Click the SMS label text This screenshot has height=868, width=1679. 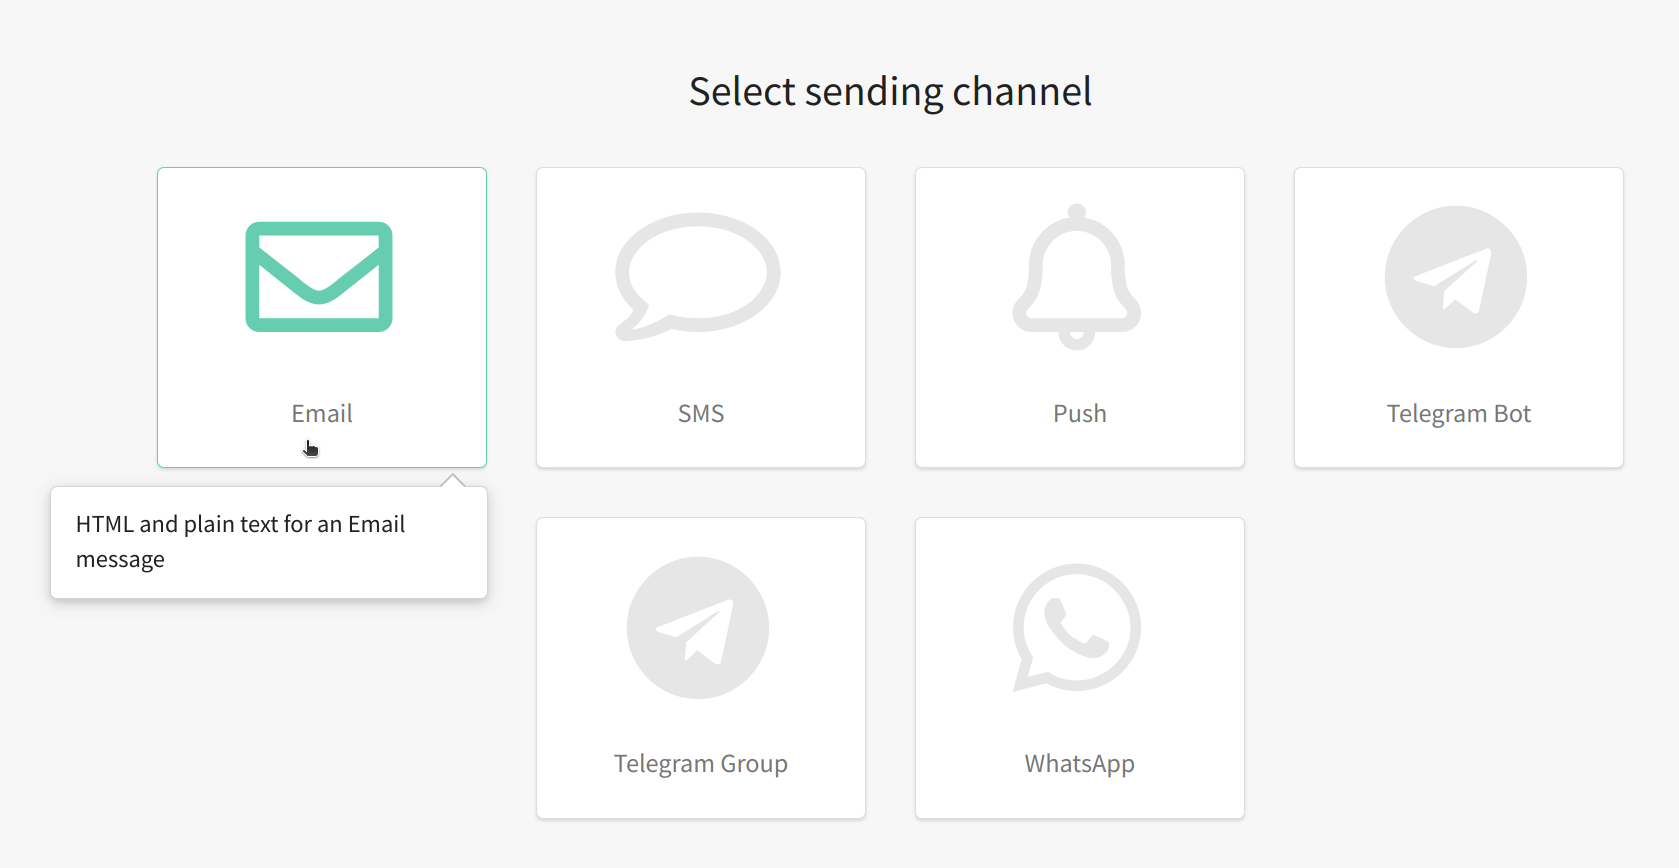[x=701, y=413]
